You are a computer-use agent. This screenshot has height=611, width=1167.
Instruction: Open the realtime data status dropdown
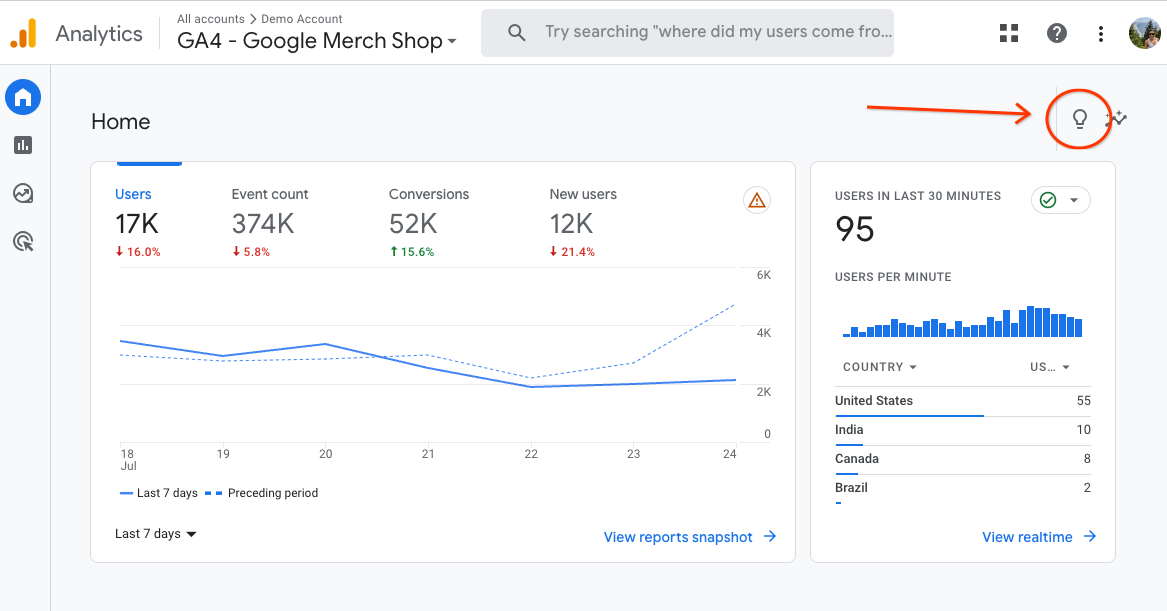[1061, 200]
